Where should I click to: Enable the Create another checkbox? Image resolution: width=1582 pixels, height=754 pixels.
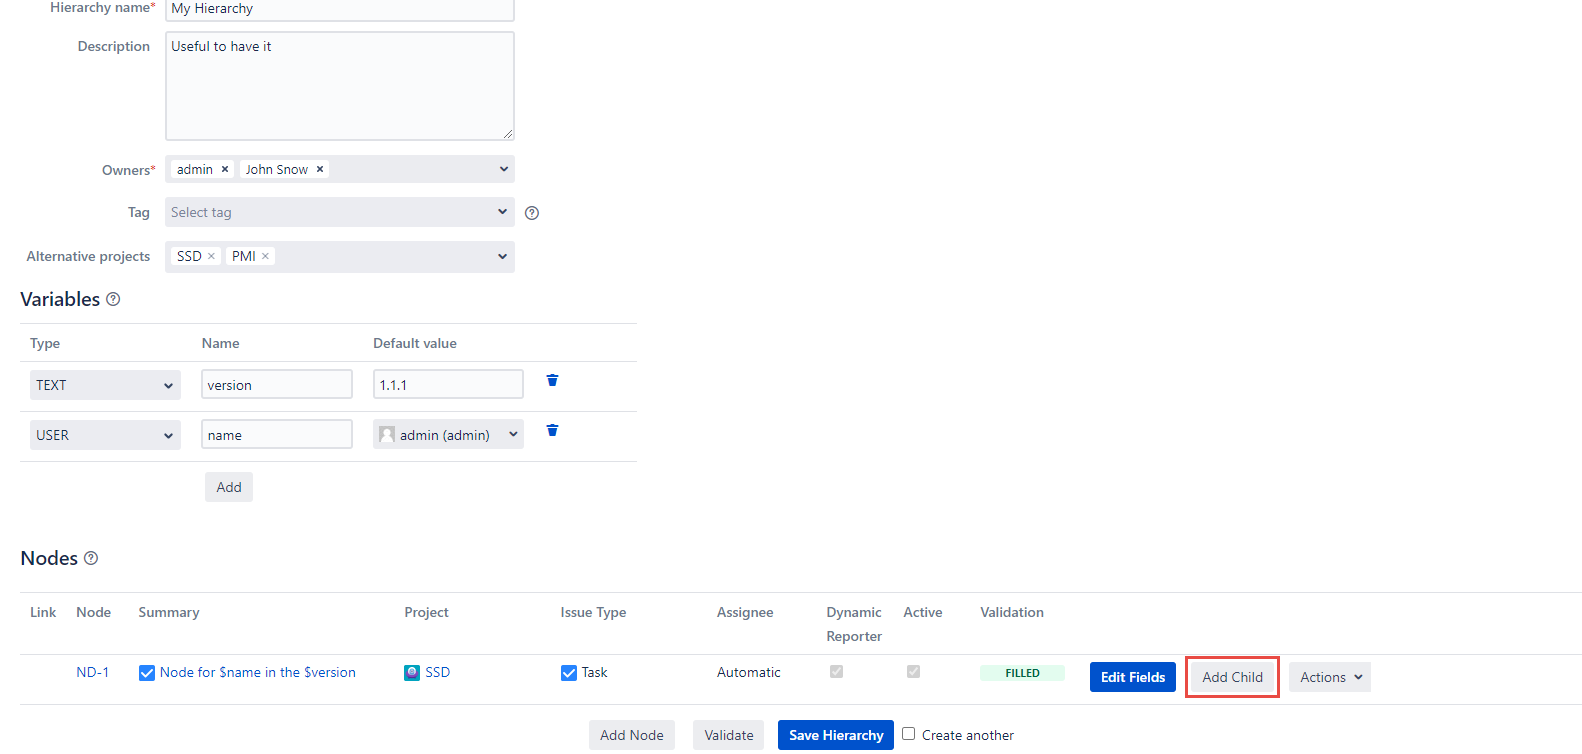pyautogui.click(x=908, y=733)
